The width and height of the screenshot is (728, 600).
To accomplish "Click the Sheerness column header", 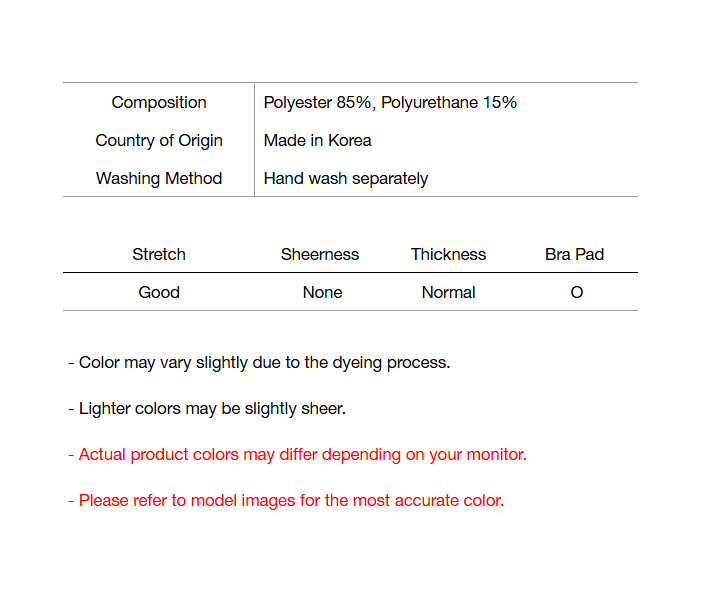I will 320,254.
